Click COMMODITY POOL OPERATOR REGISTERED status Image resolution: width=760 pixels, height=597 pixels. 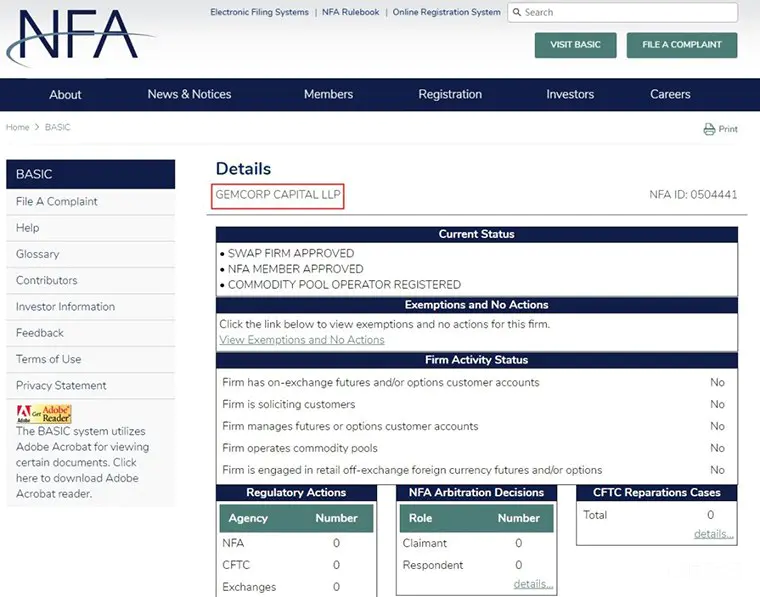click(344, 284)
